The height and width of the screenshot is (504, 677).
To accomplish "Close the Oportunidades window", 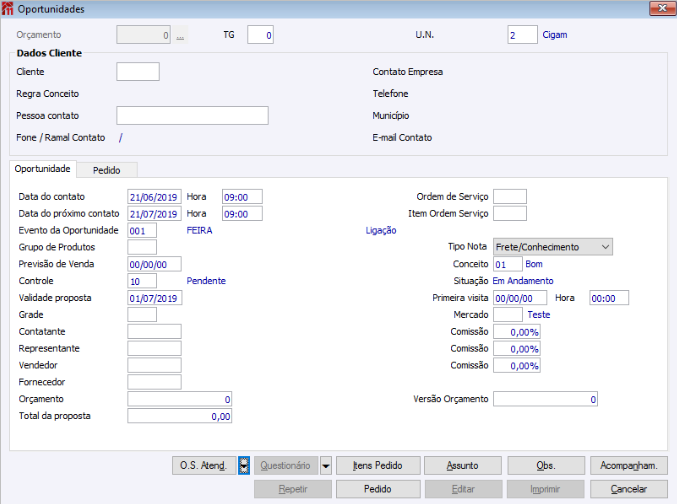I will pyautogui.click(x=662, y=8).
